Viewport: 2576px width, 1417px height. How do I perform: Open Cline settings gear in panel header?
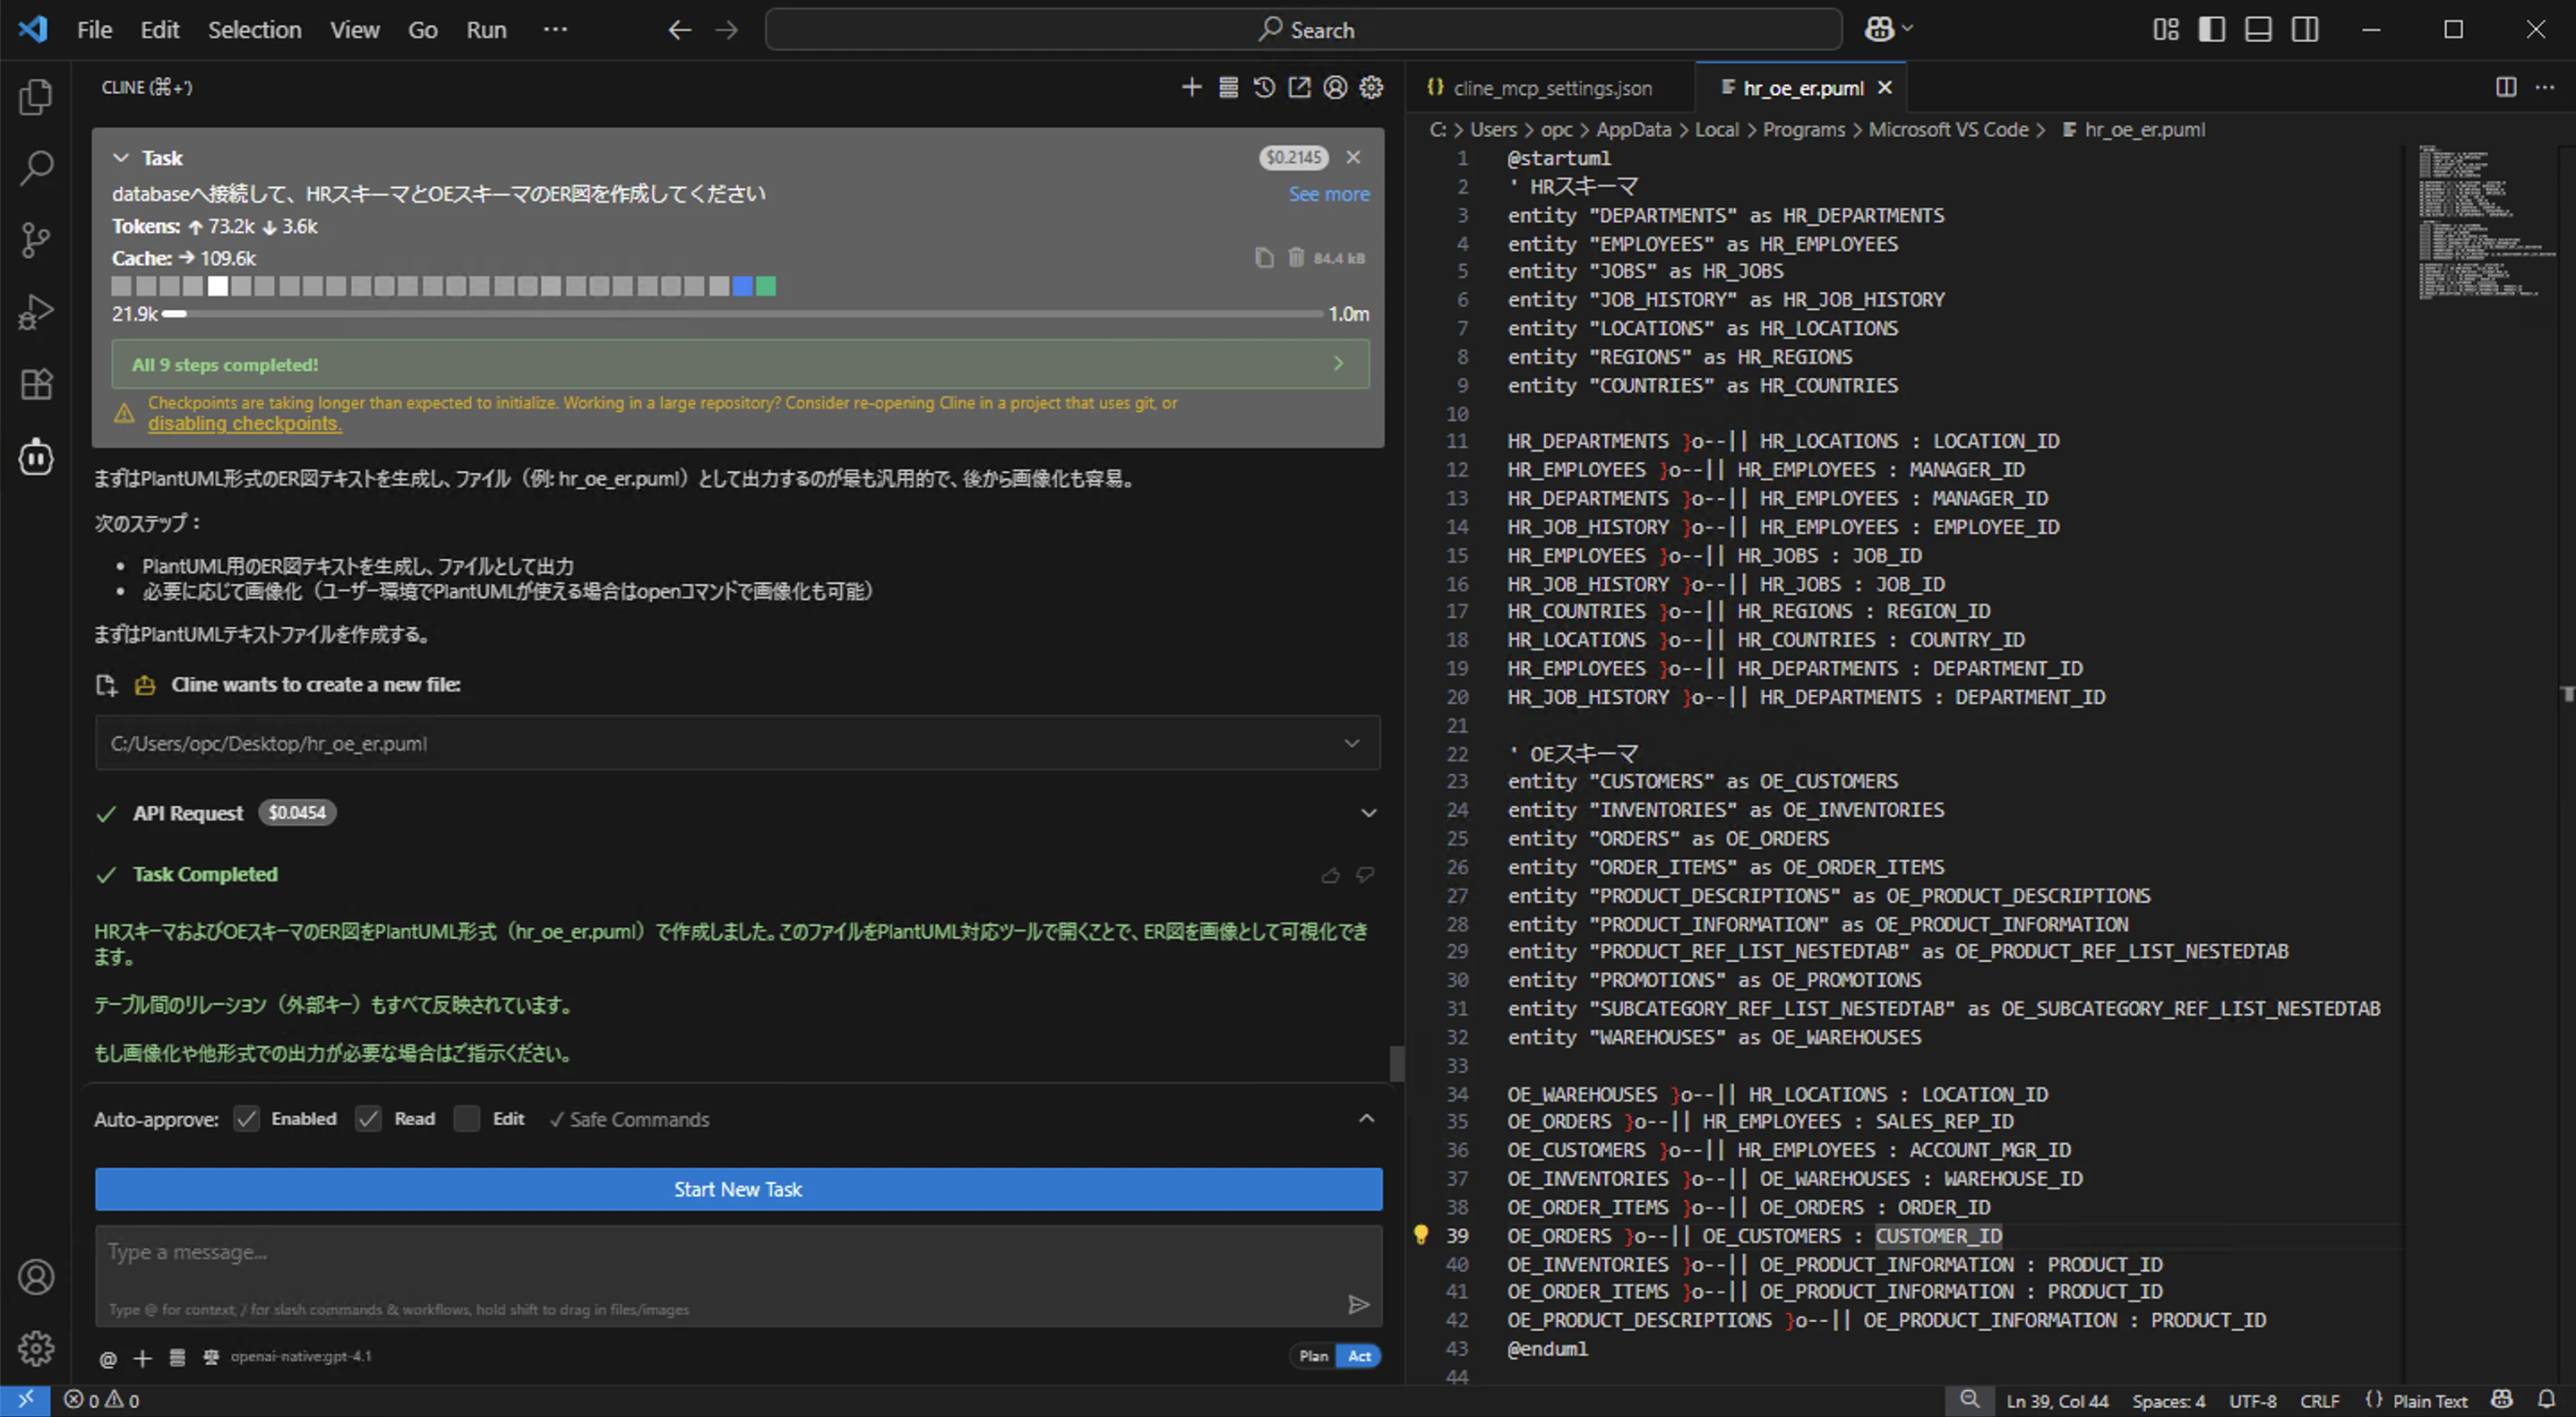click(1371, 88)
